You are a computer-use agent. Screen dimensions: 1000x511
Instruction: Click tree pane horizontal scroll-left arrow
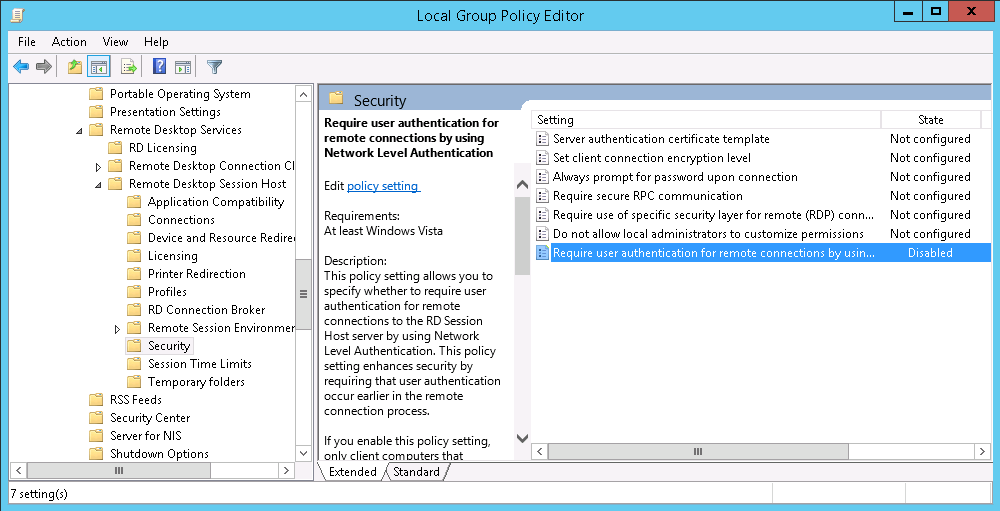(x=19, y=471)
